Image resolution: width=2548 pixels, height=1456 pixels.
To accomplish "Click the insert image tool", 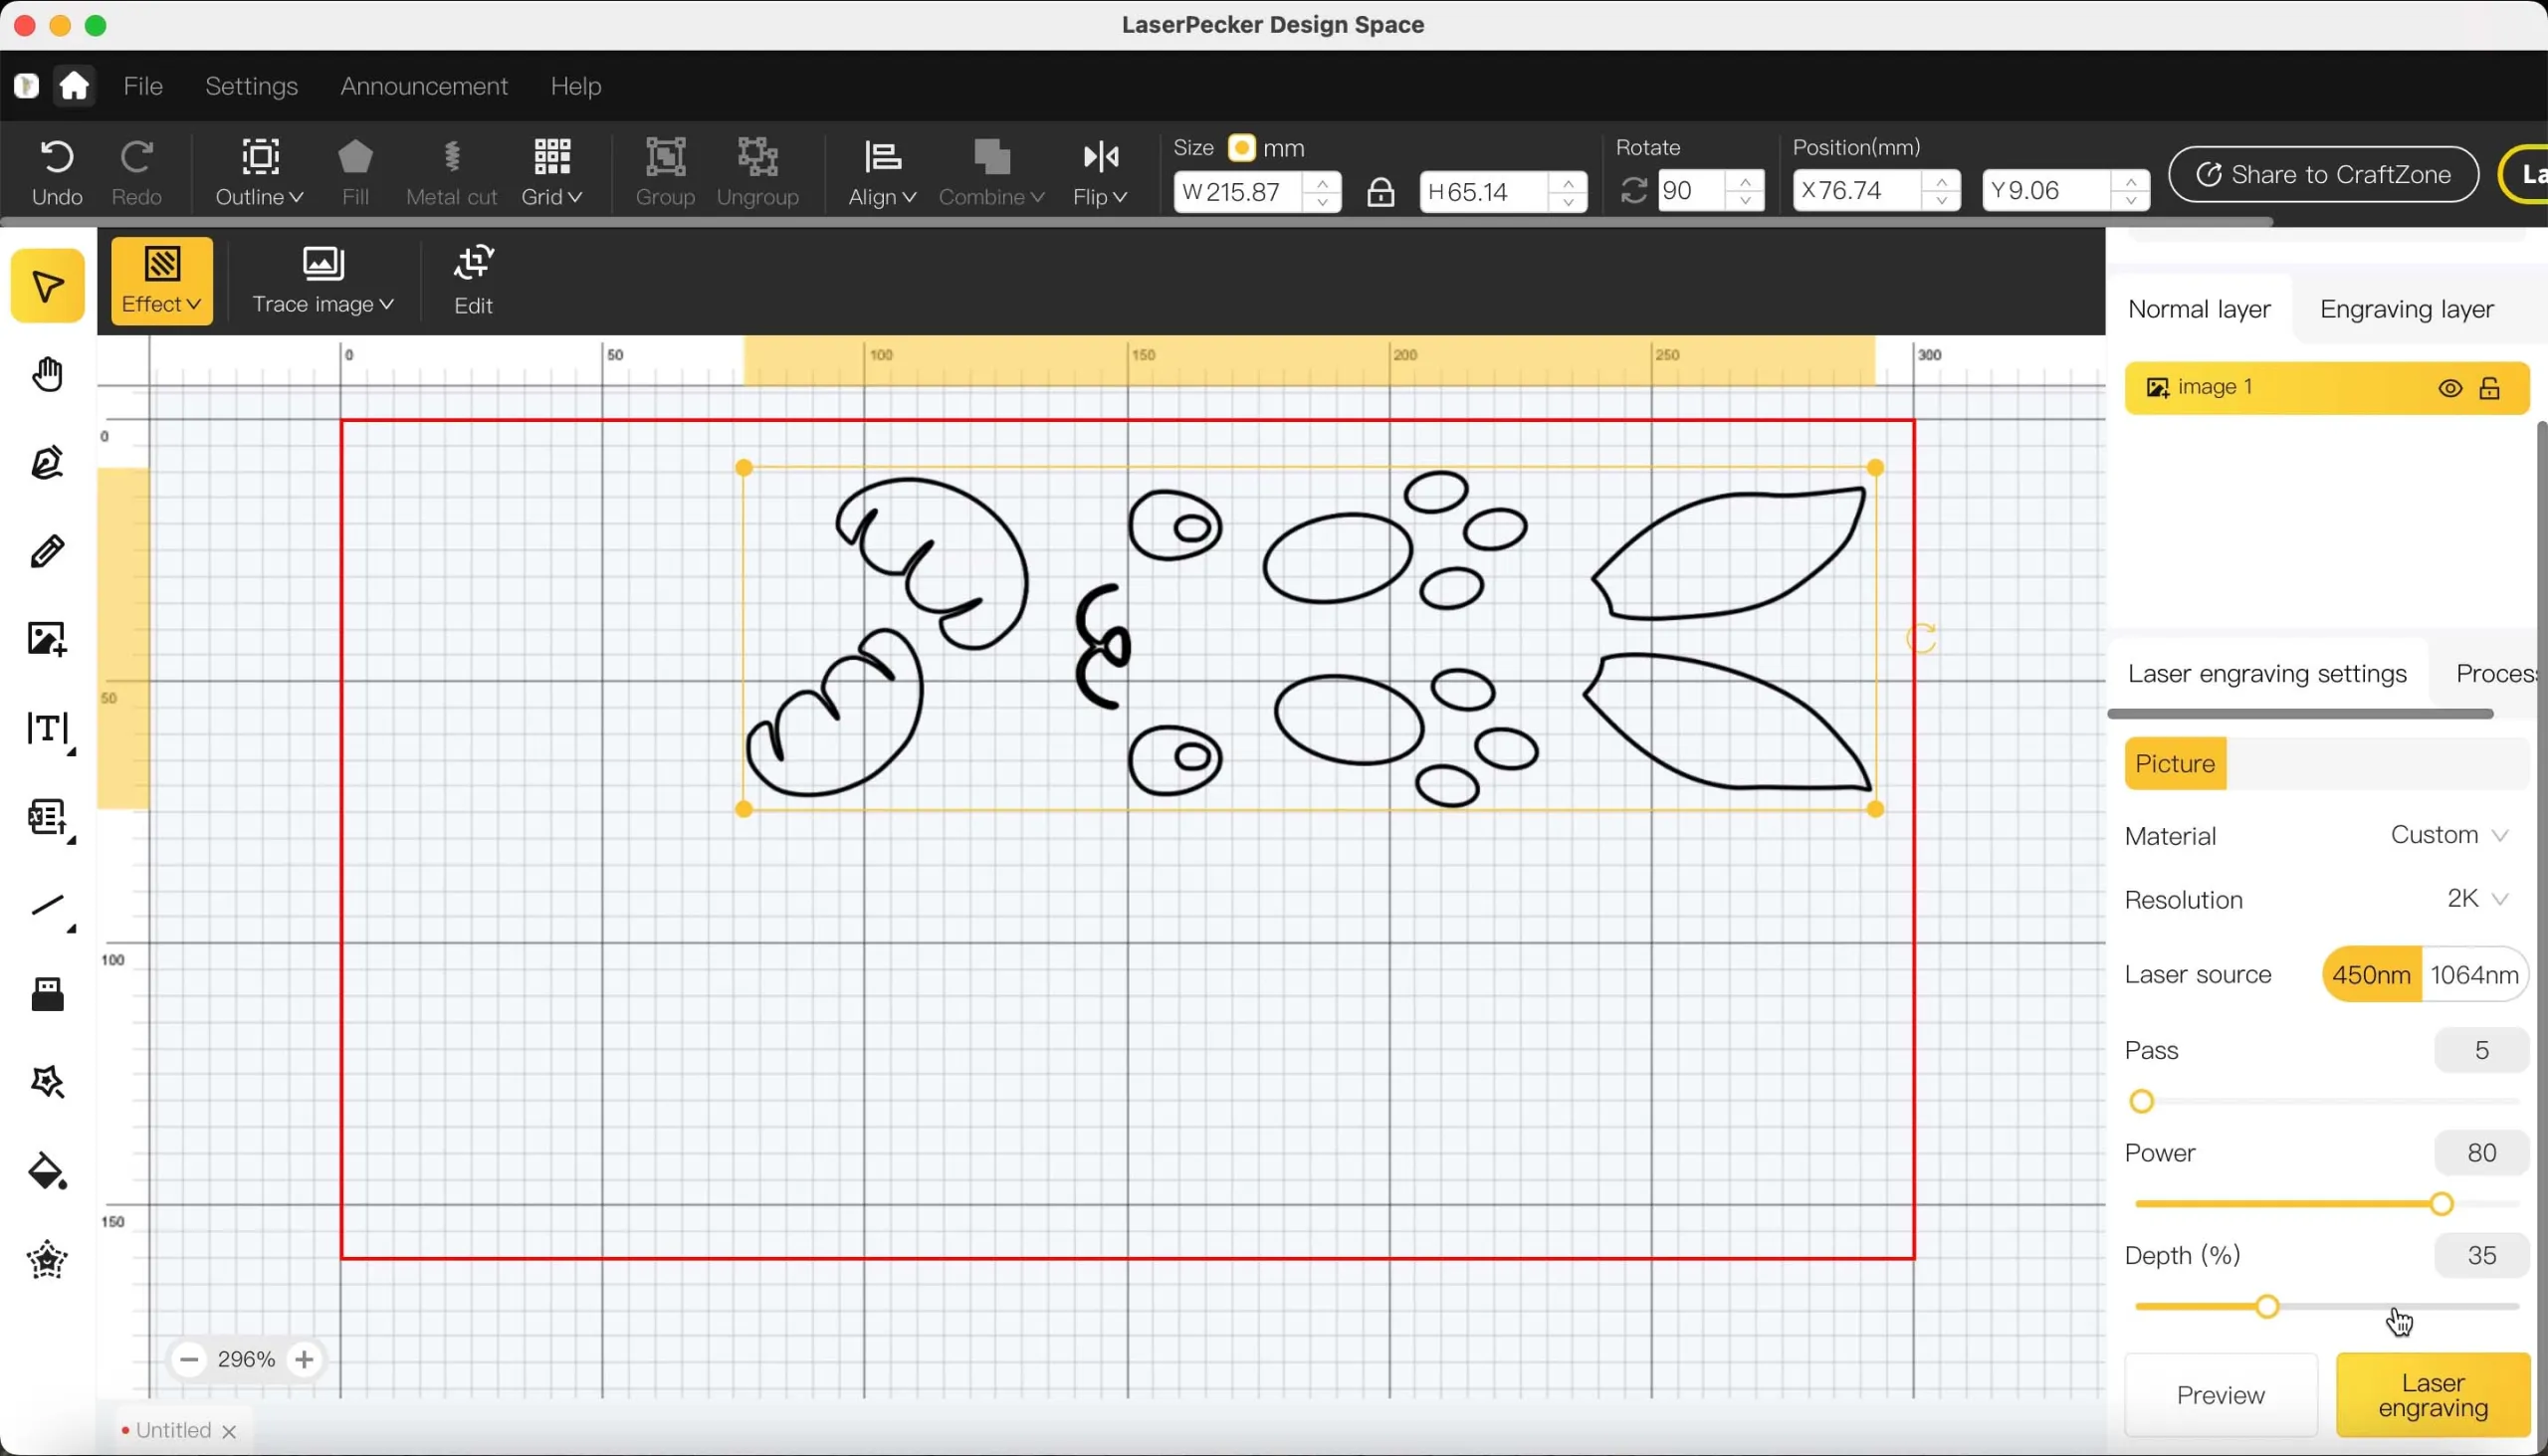I will coord(48,639).
